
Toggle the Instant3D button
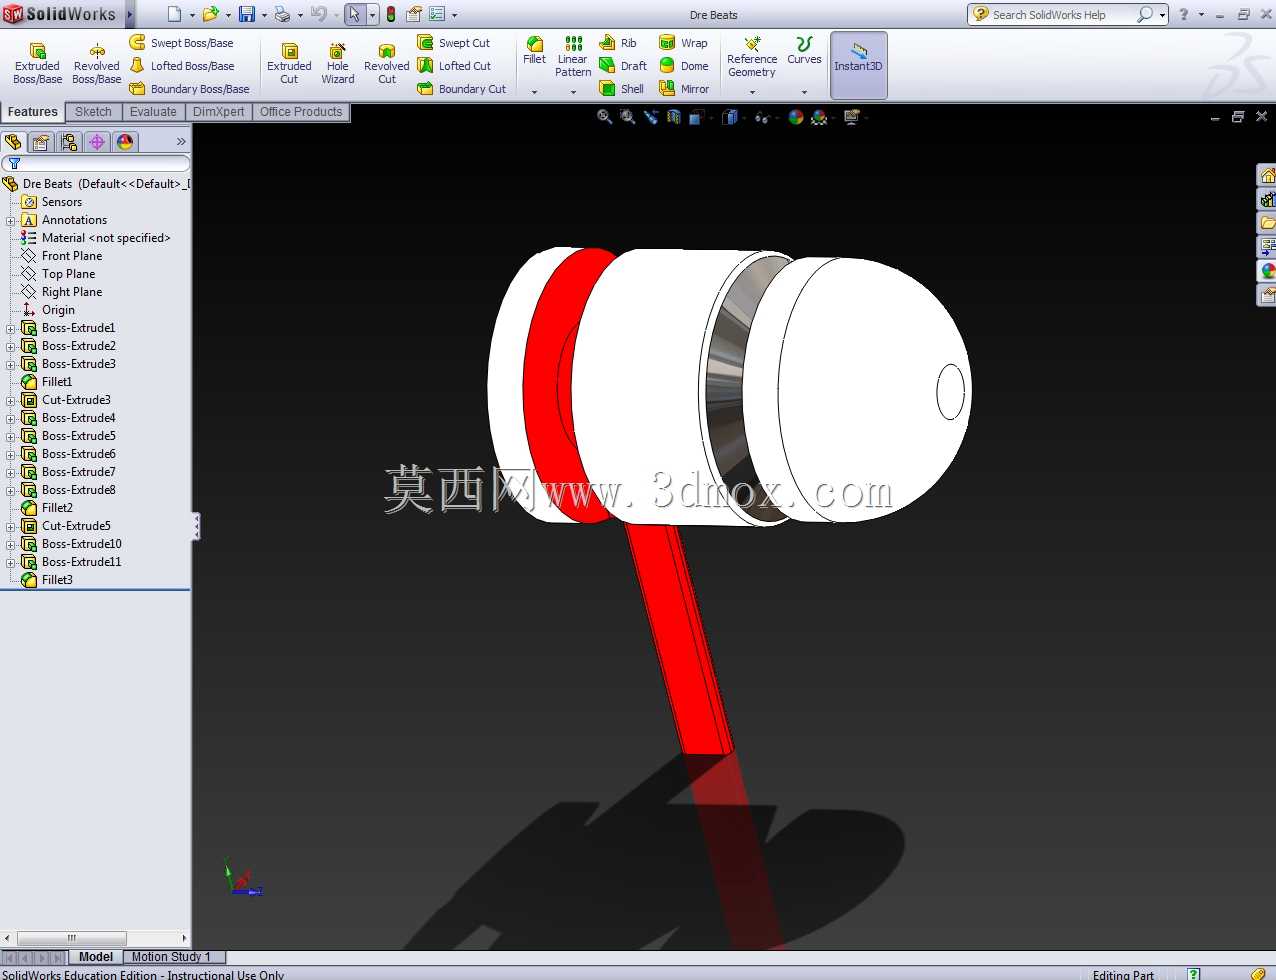point(858,65)
